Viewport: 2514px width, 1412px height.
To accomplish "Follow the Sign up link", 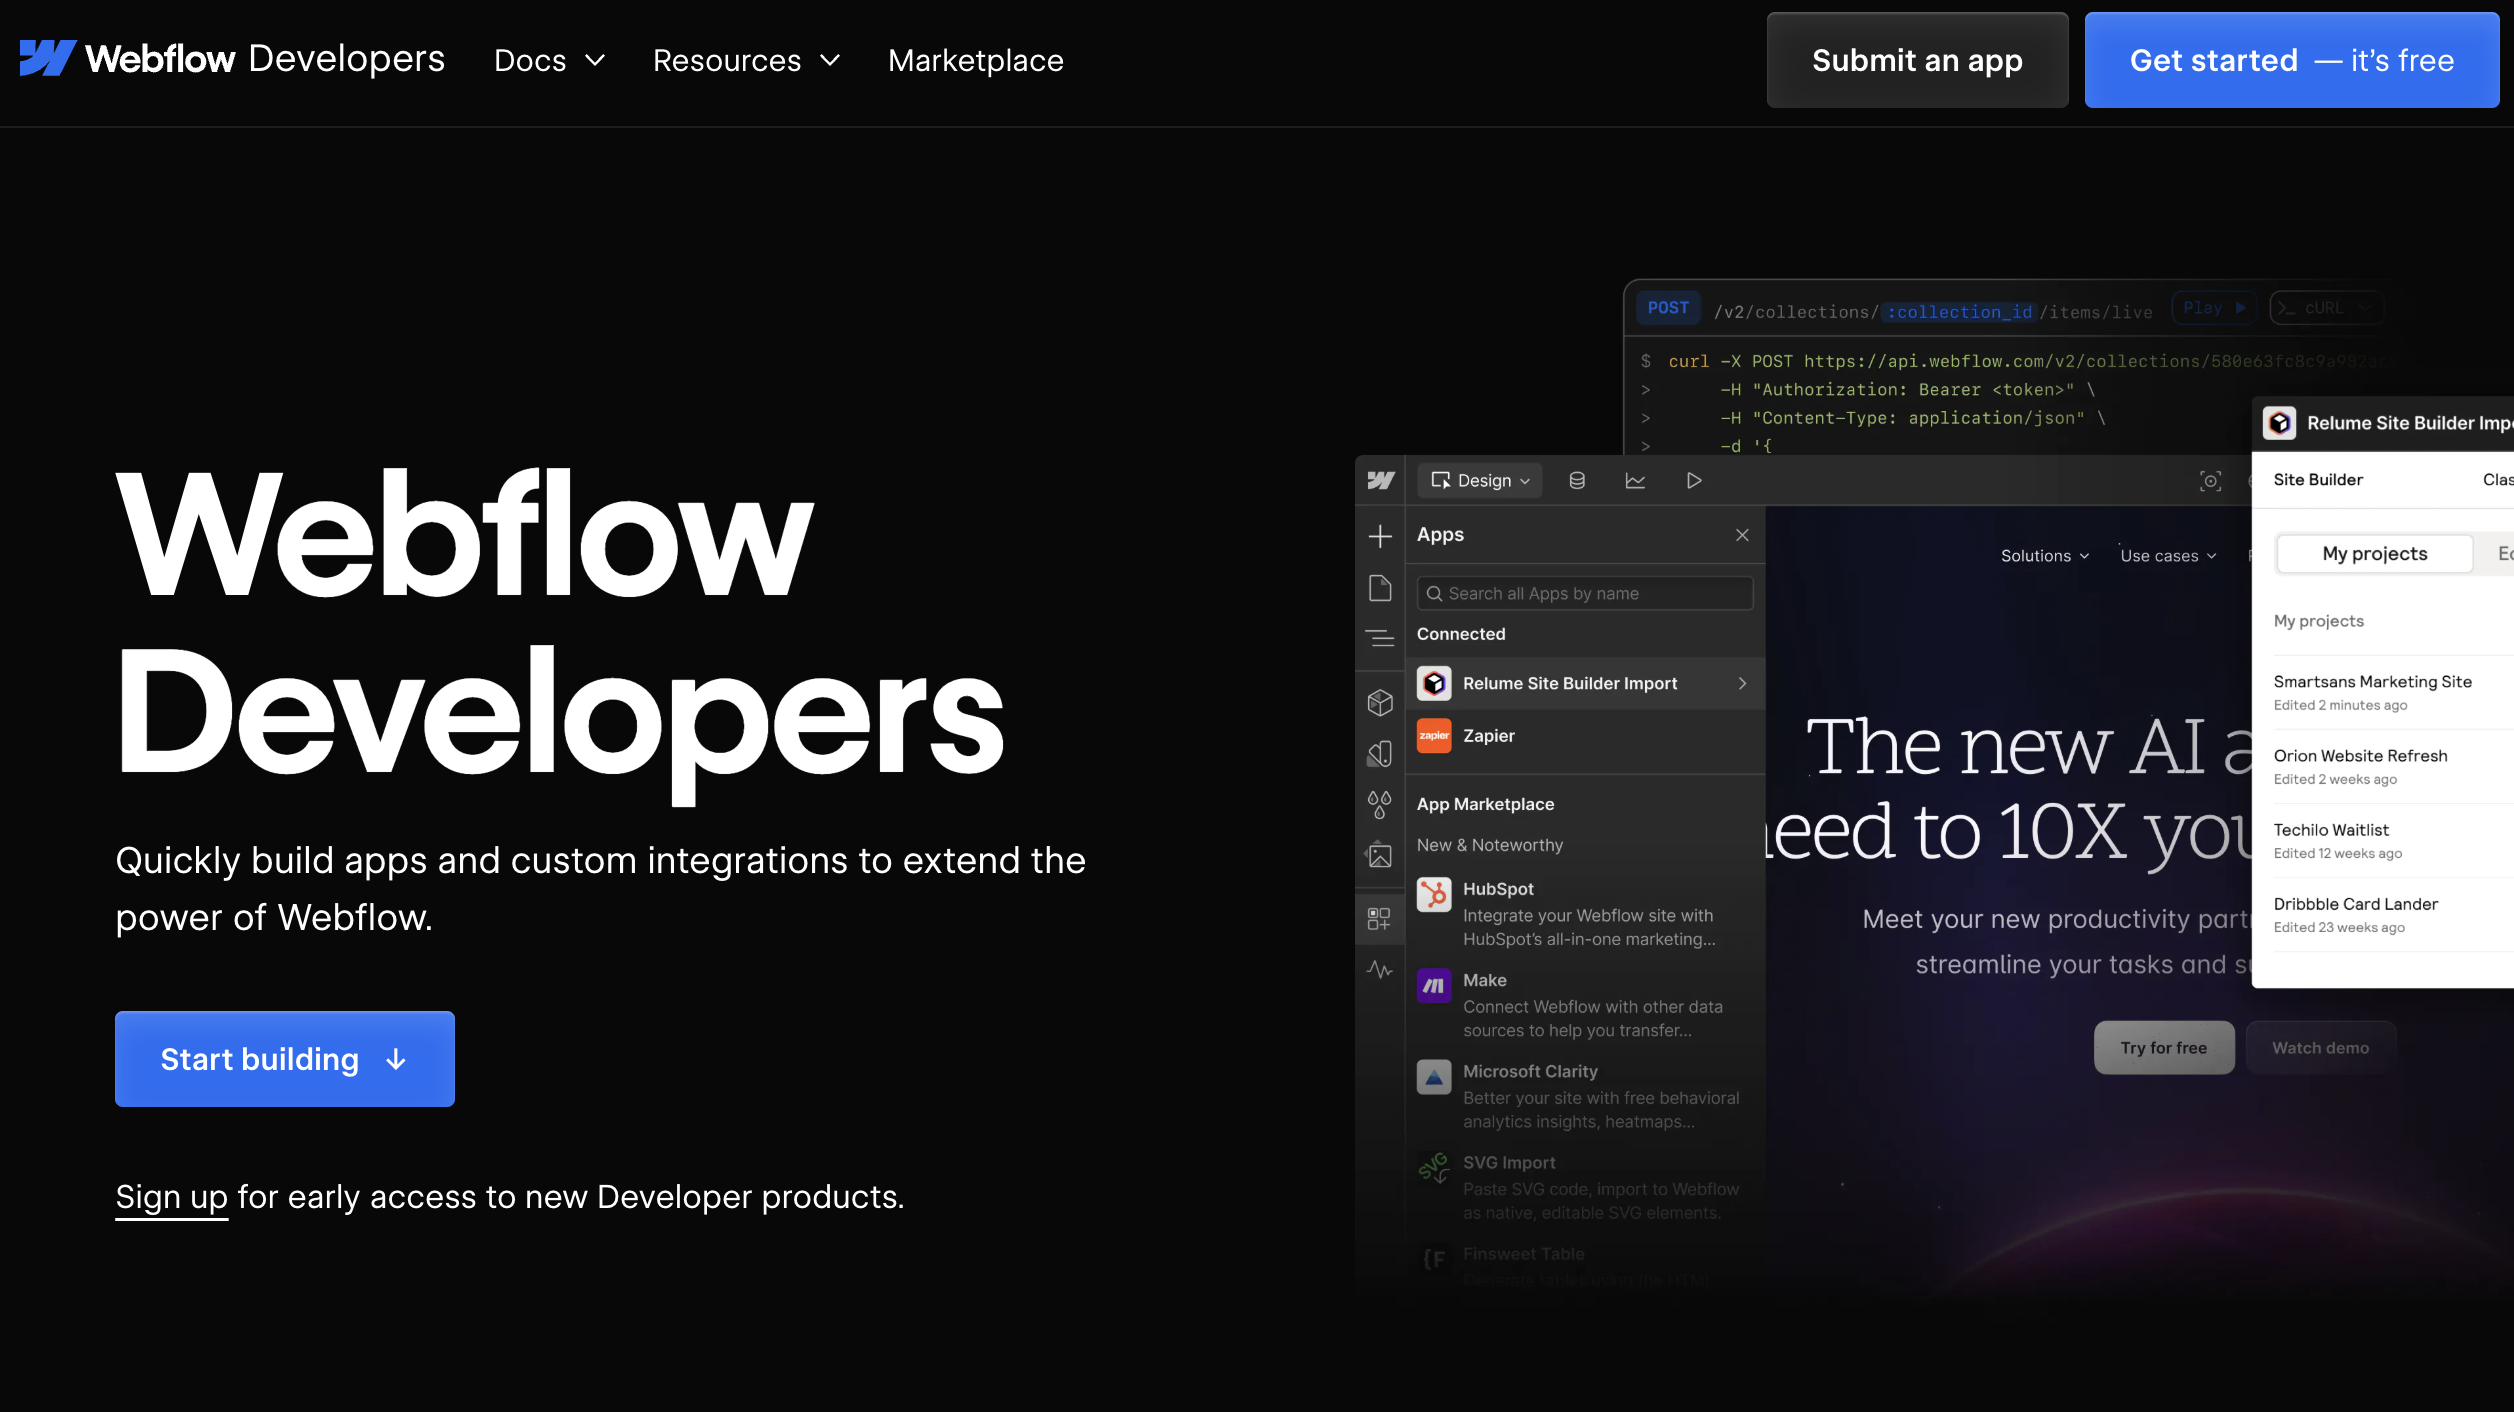I will point(171,1197).
